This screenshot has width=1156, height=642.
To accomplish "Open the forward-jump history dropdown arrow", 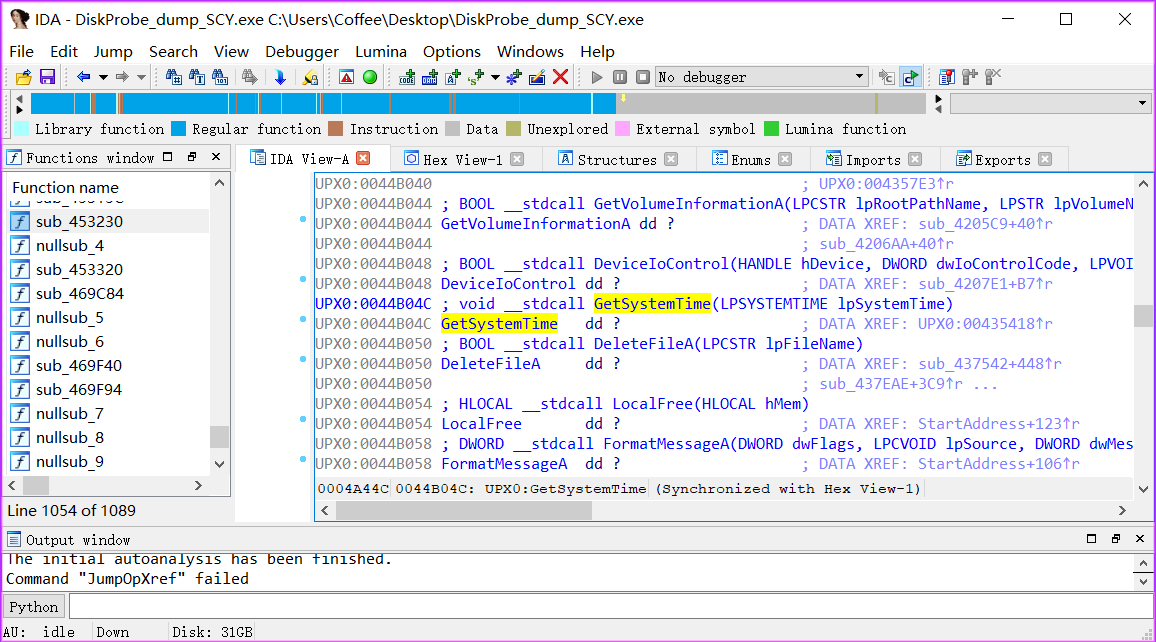I will [x=142, y=77].
